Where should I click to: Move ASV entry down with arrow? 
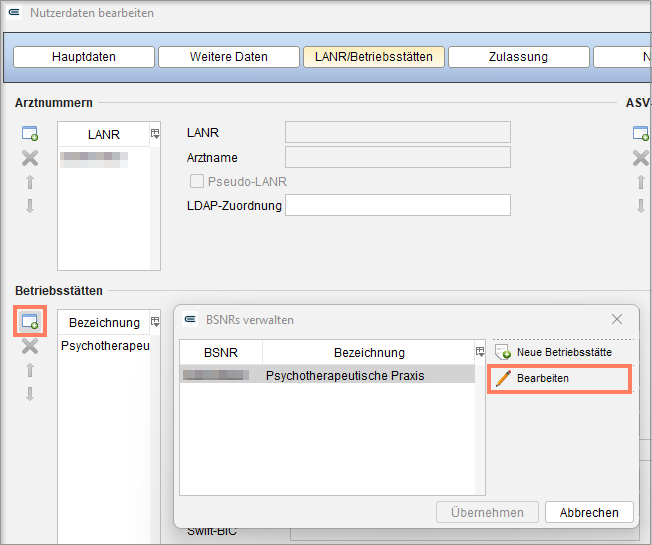[641, 206]
